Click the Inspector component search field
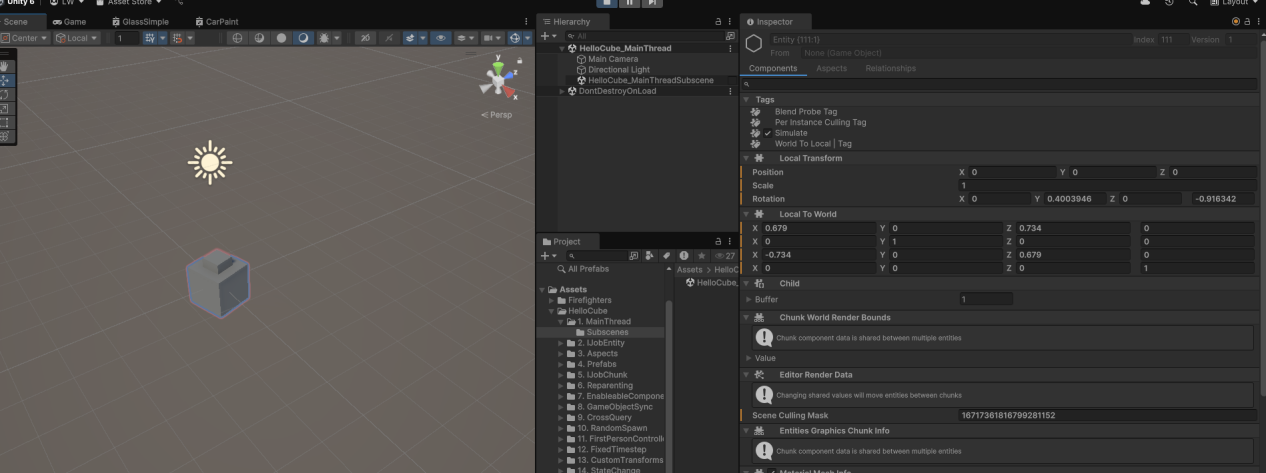Viewport: 1266px width, 473px height. tap(999, 84)
